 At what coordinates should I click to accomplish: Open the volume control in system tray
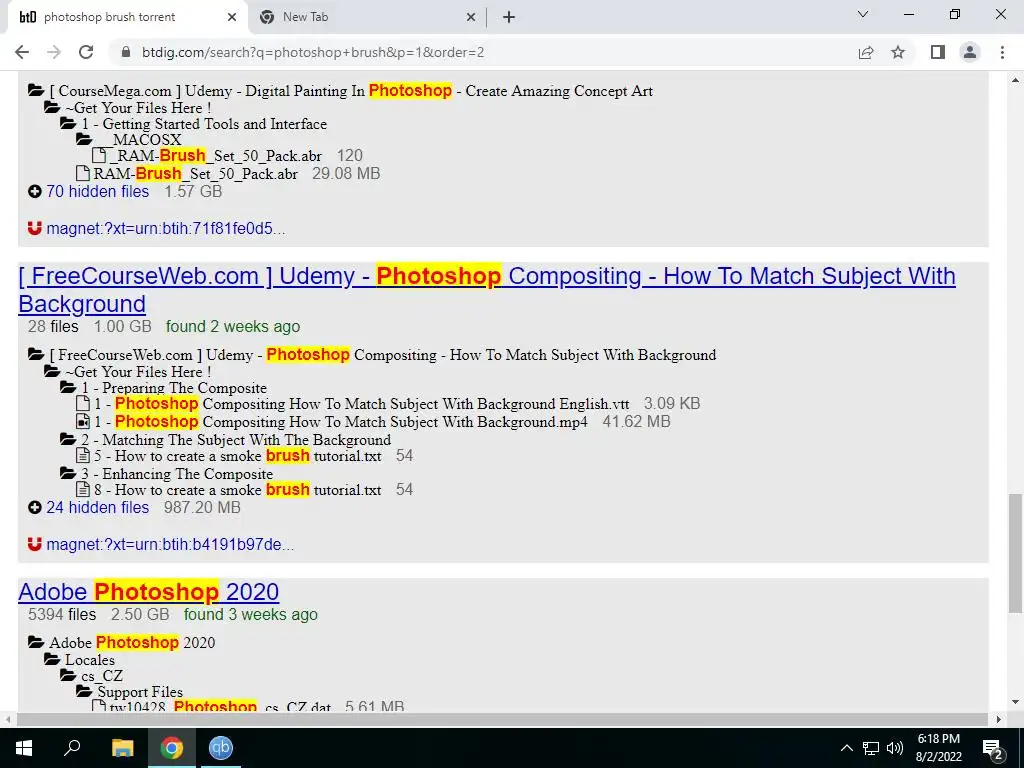(895, 748)
